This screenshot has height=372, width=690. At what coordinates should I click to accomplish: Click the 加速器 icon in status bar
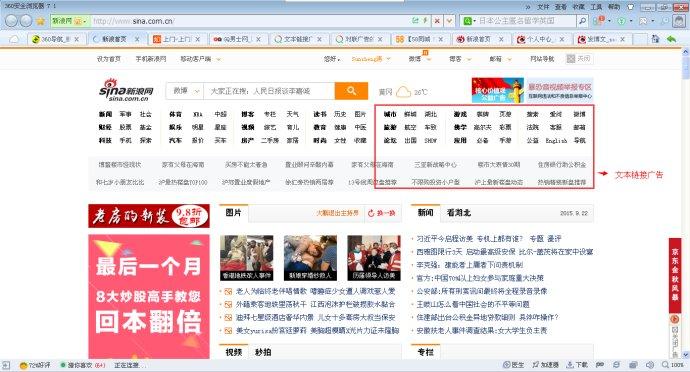(545, 365)
